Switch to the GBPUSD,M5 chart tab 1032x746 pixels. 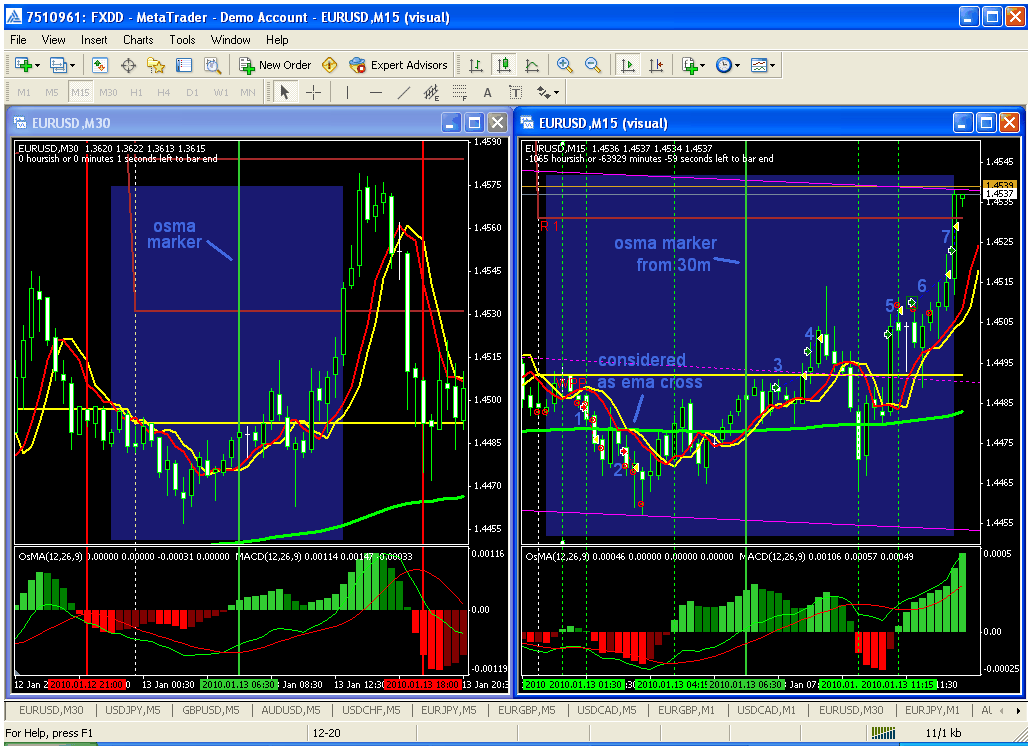211,710
